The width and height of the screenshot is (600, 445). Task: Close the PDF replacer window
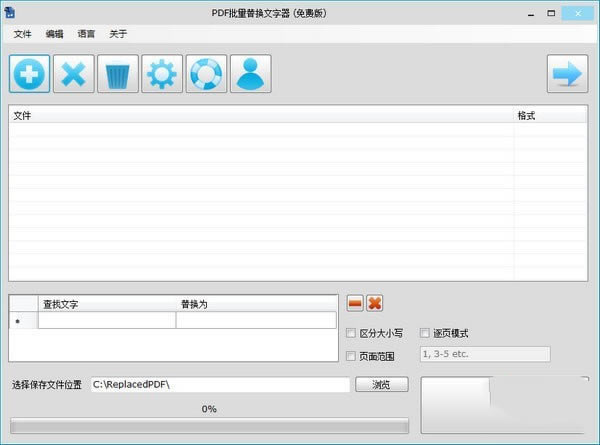click(578, 14)
